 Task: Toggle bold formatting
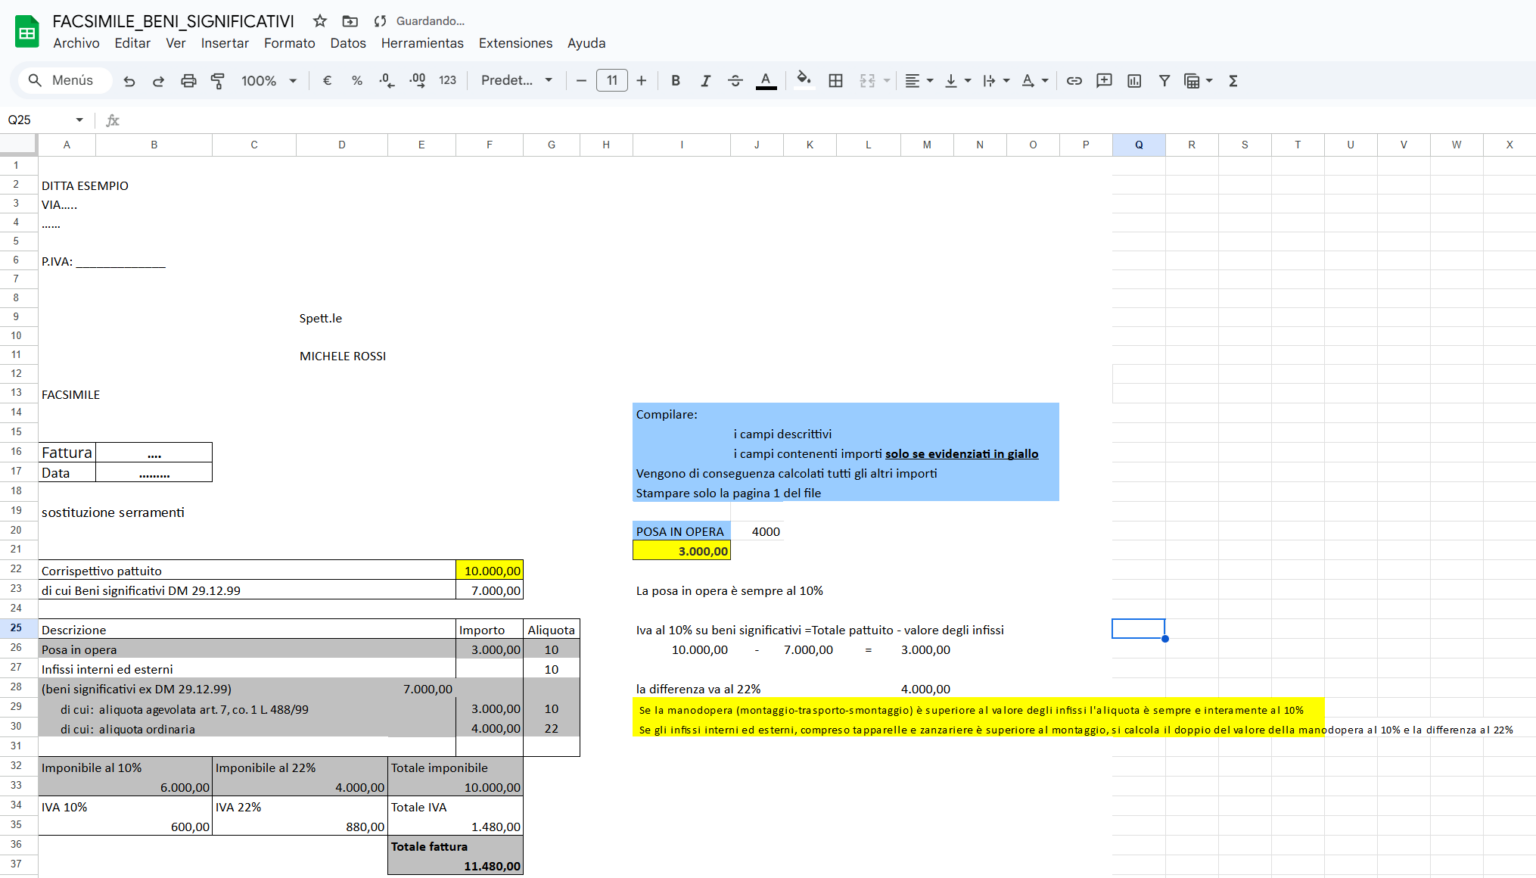[675, 80]
